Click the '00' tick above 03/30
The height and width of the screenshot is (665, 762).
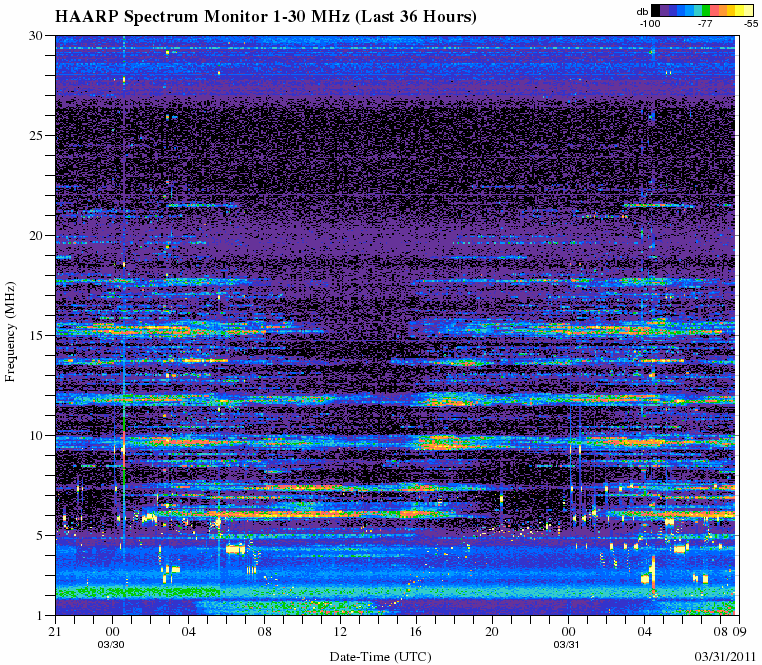113,632
